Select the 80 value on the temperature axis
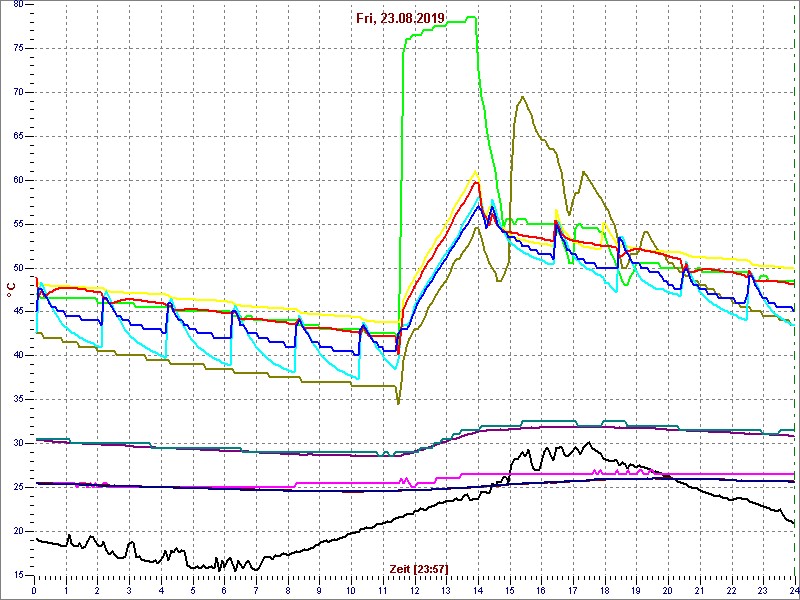The height and width of the screenshot is (600, 800). (18, 5)
